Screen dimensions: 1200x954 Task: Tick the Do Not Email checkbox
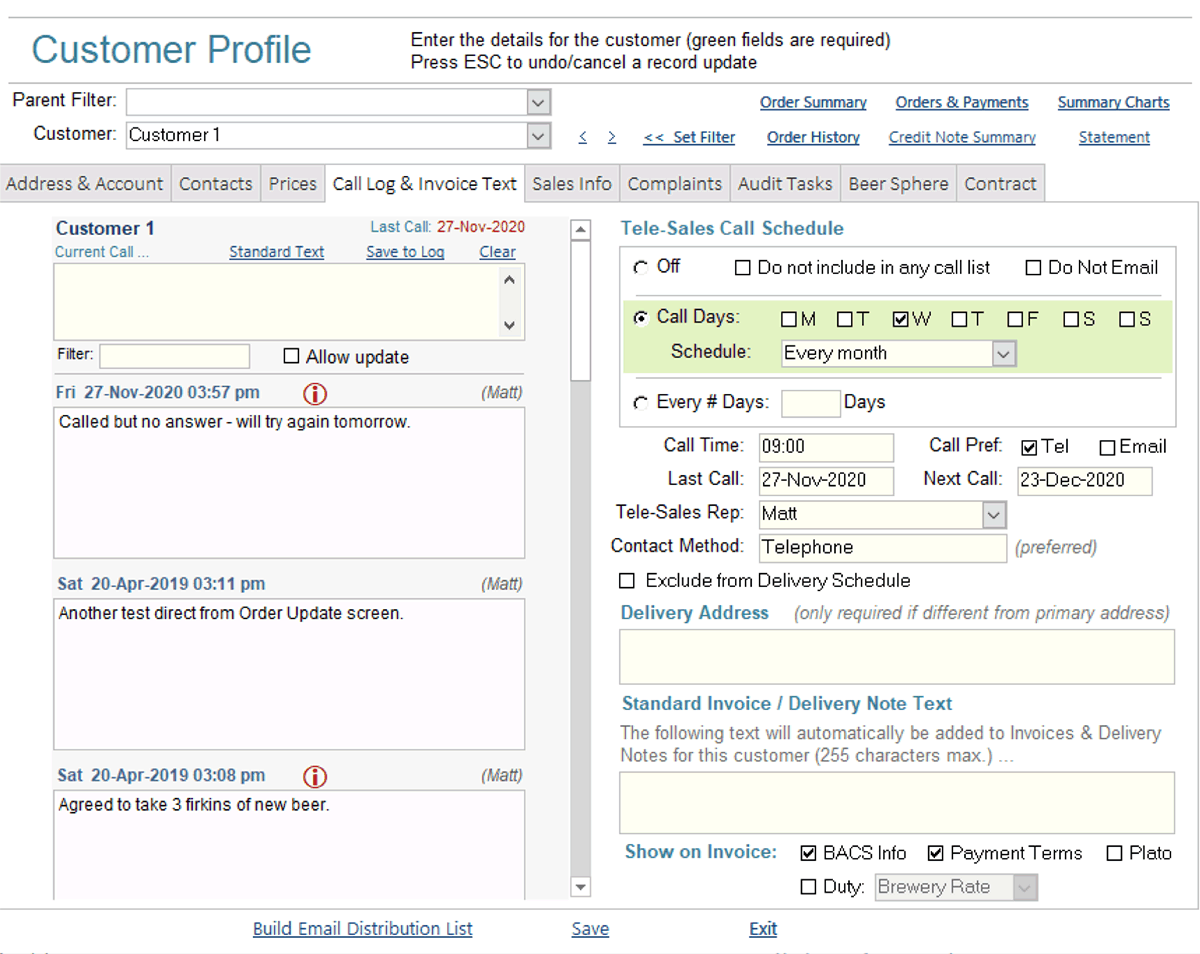click(1034, 268)
